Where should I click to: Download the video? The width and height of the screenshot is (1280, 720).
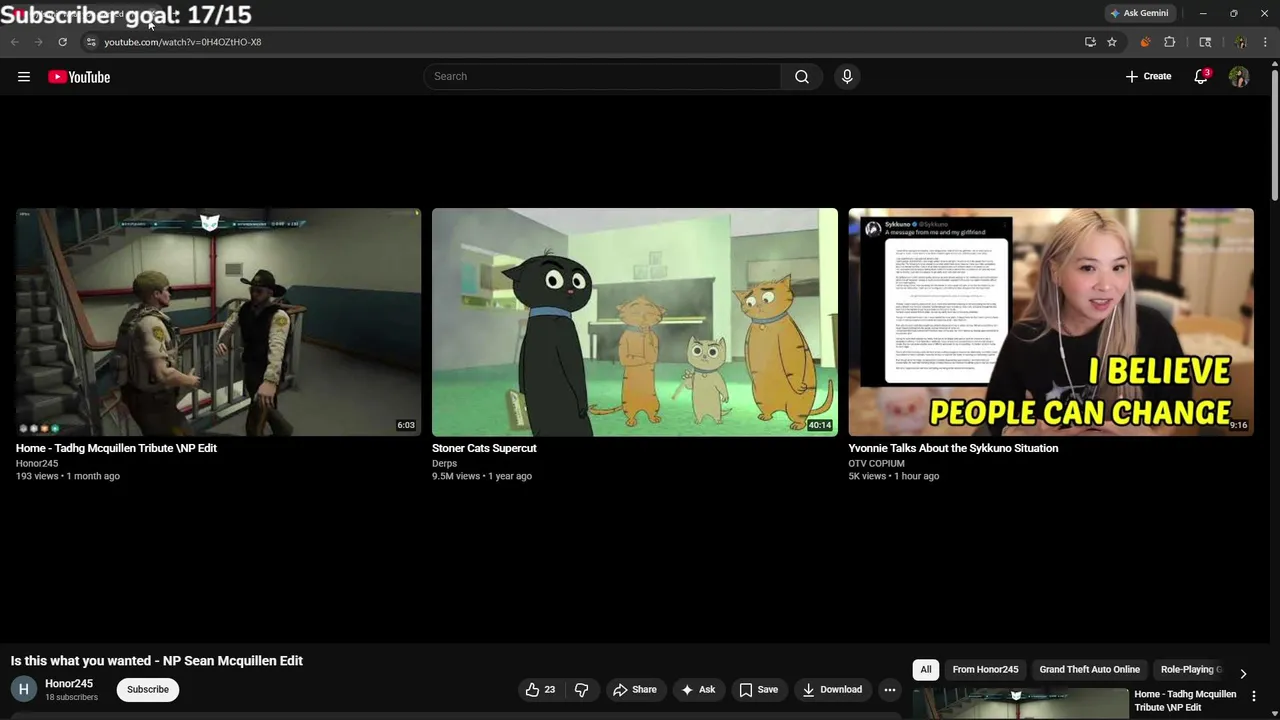pos(832,690)
